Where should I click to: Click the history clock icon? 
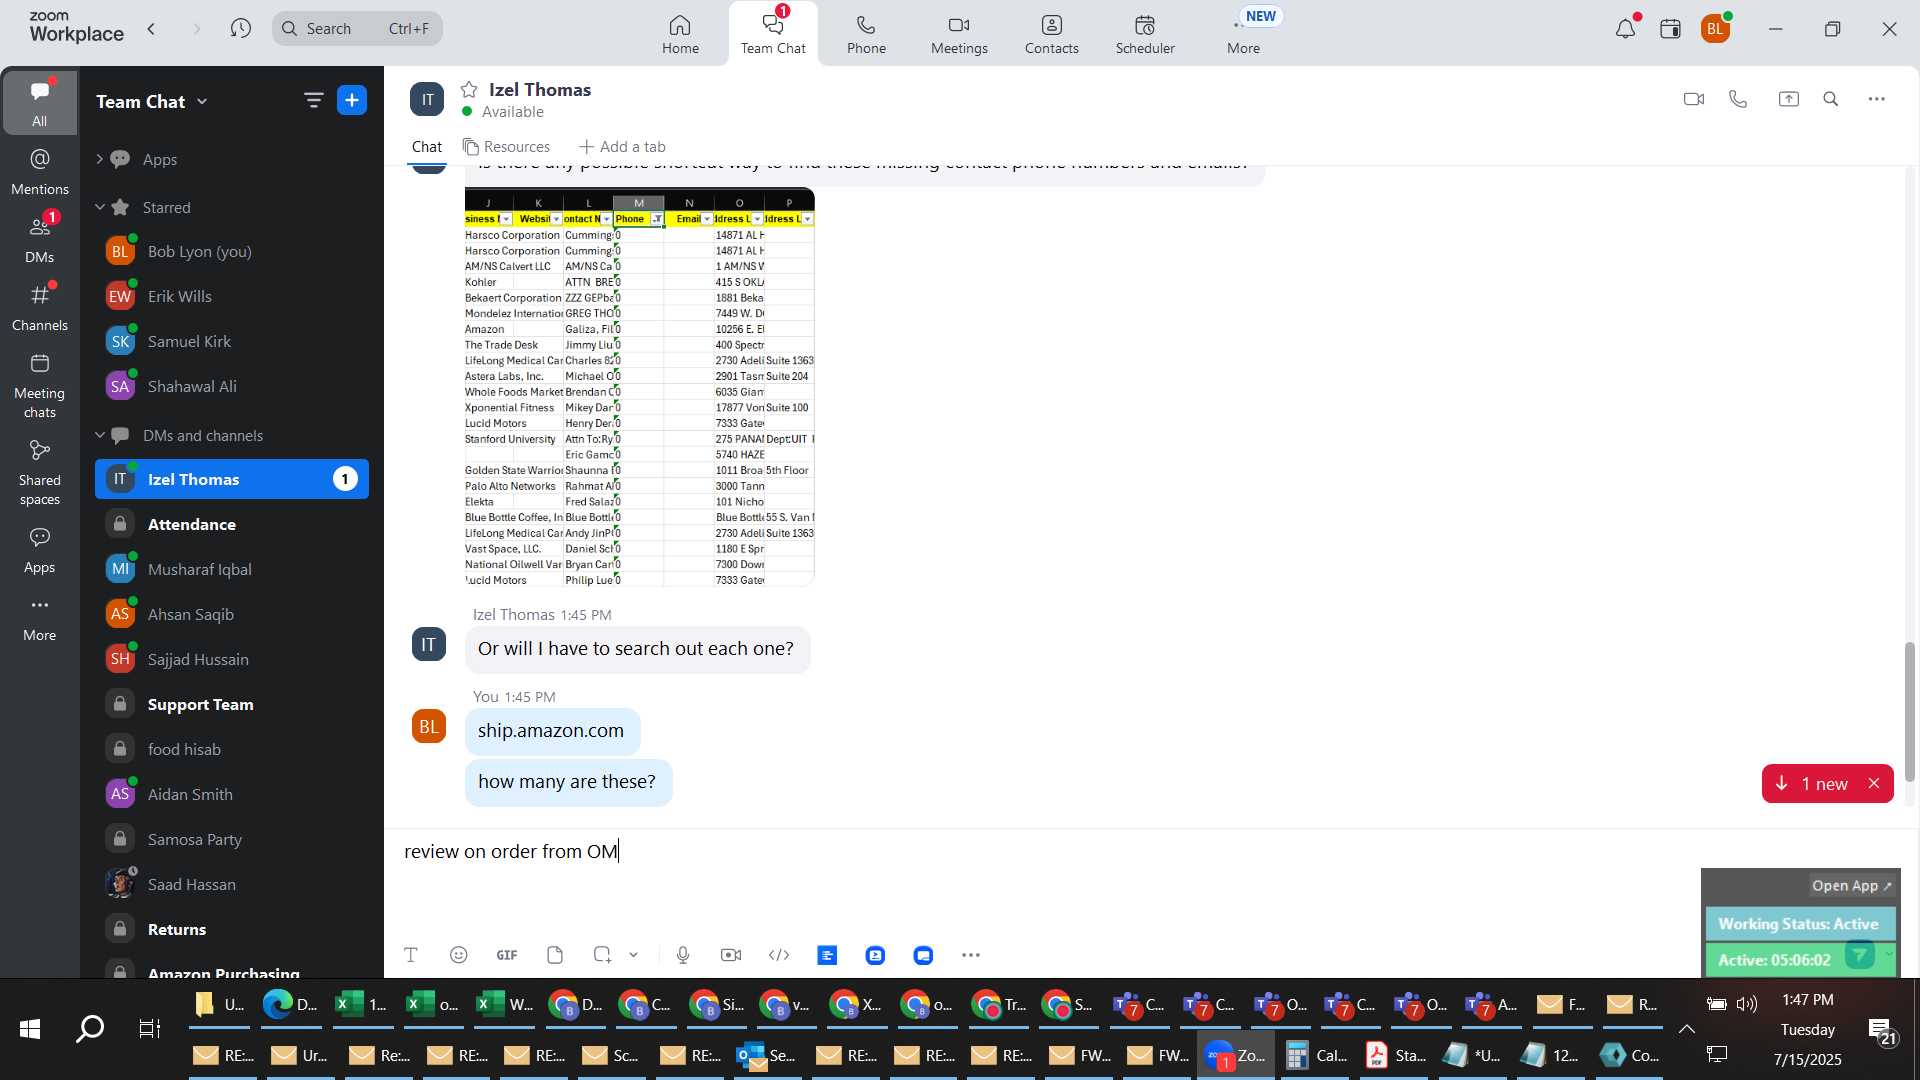click(240, 29)
